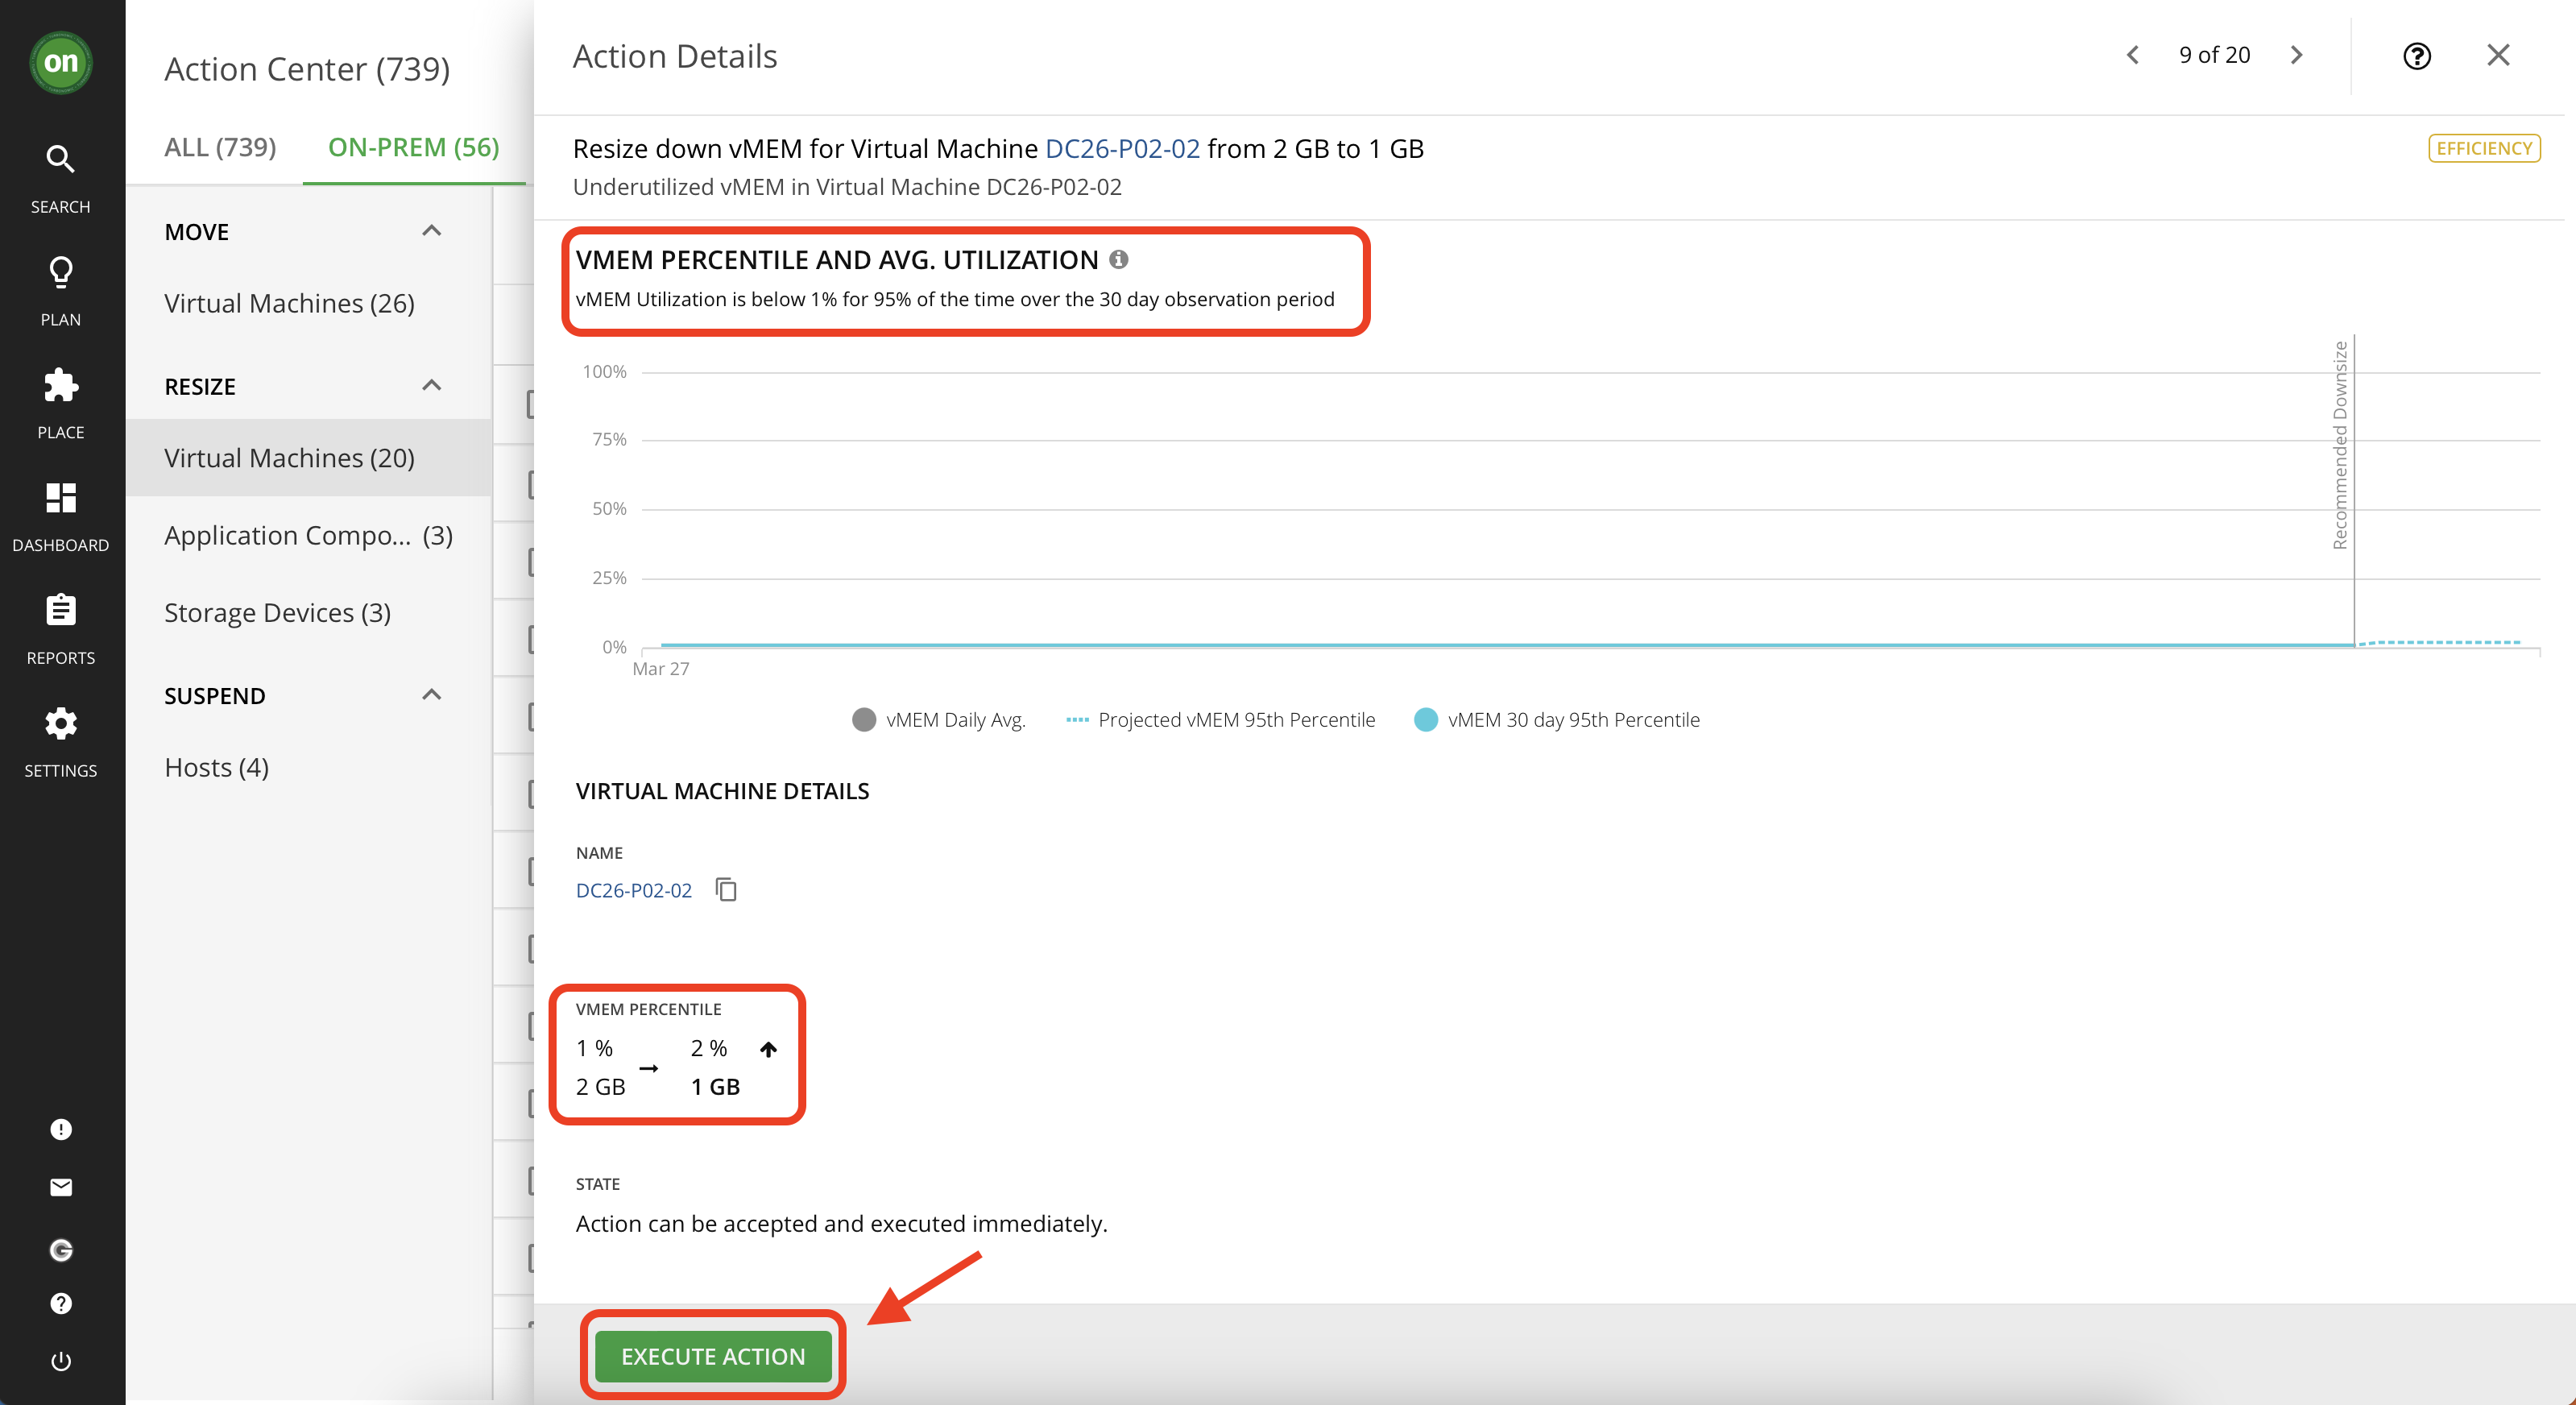Select Storage Devices (3) under RESIZE
The image size is (2576, 1405).
[x=277, y=611]
